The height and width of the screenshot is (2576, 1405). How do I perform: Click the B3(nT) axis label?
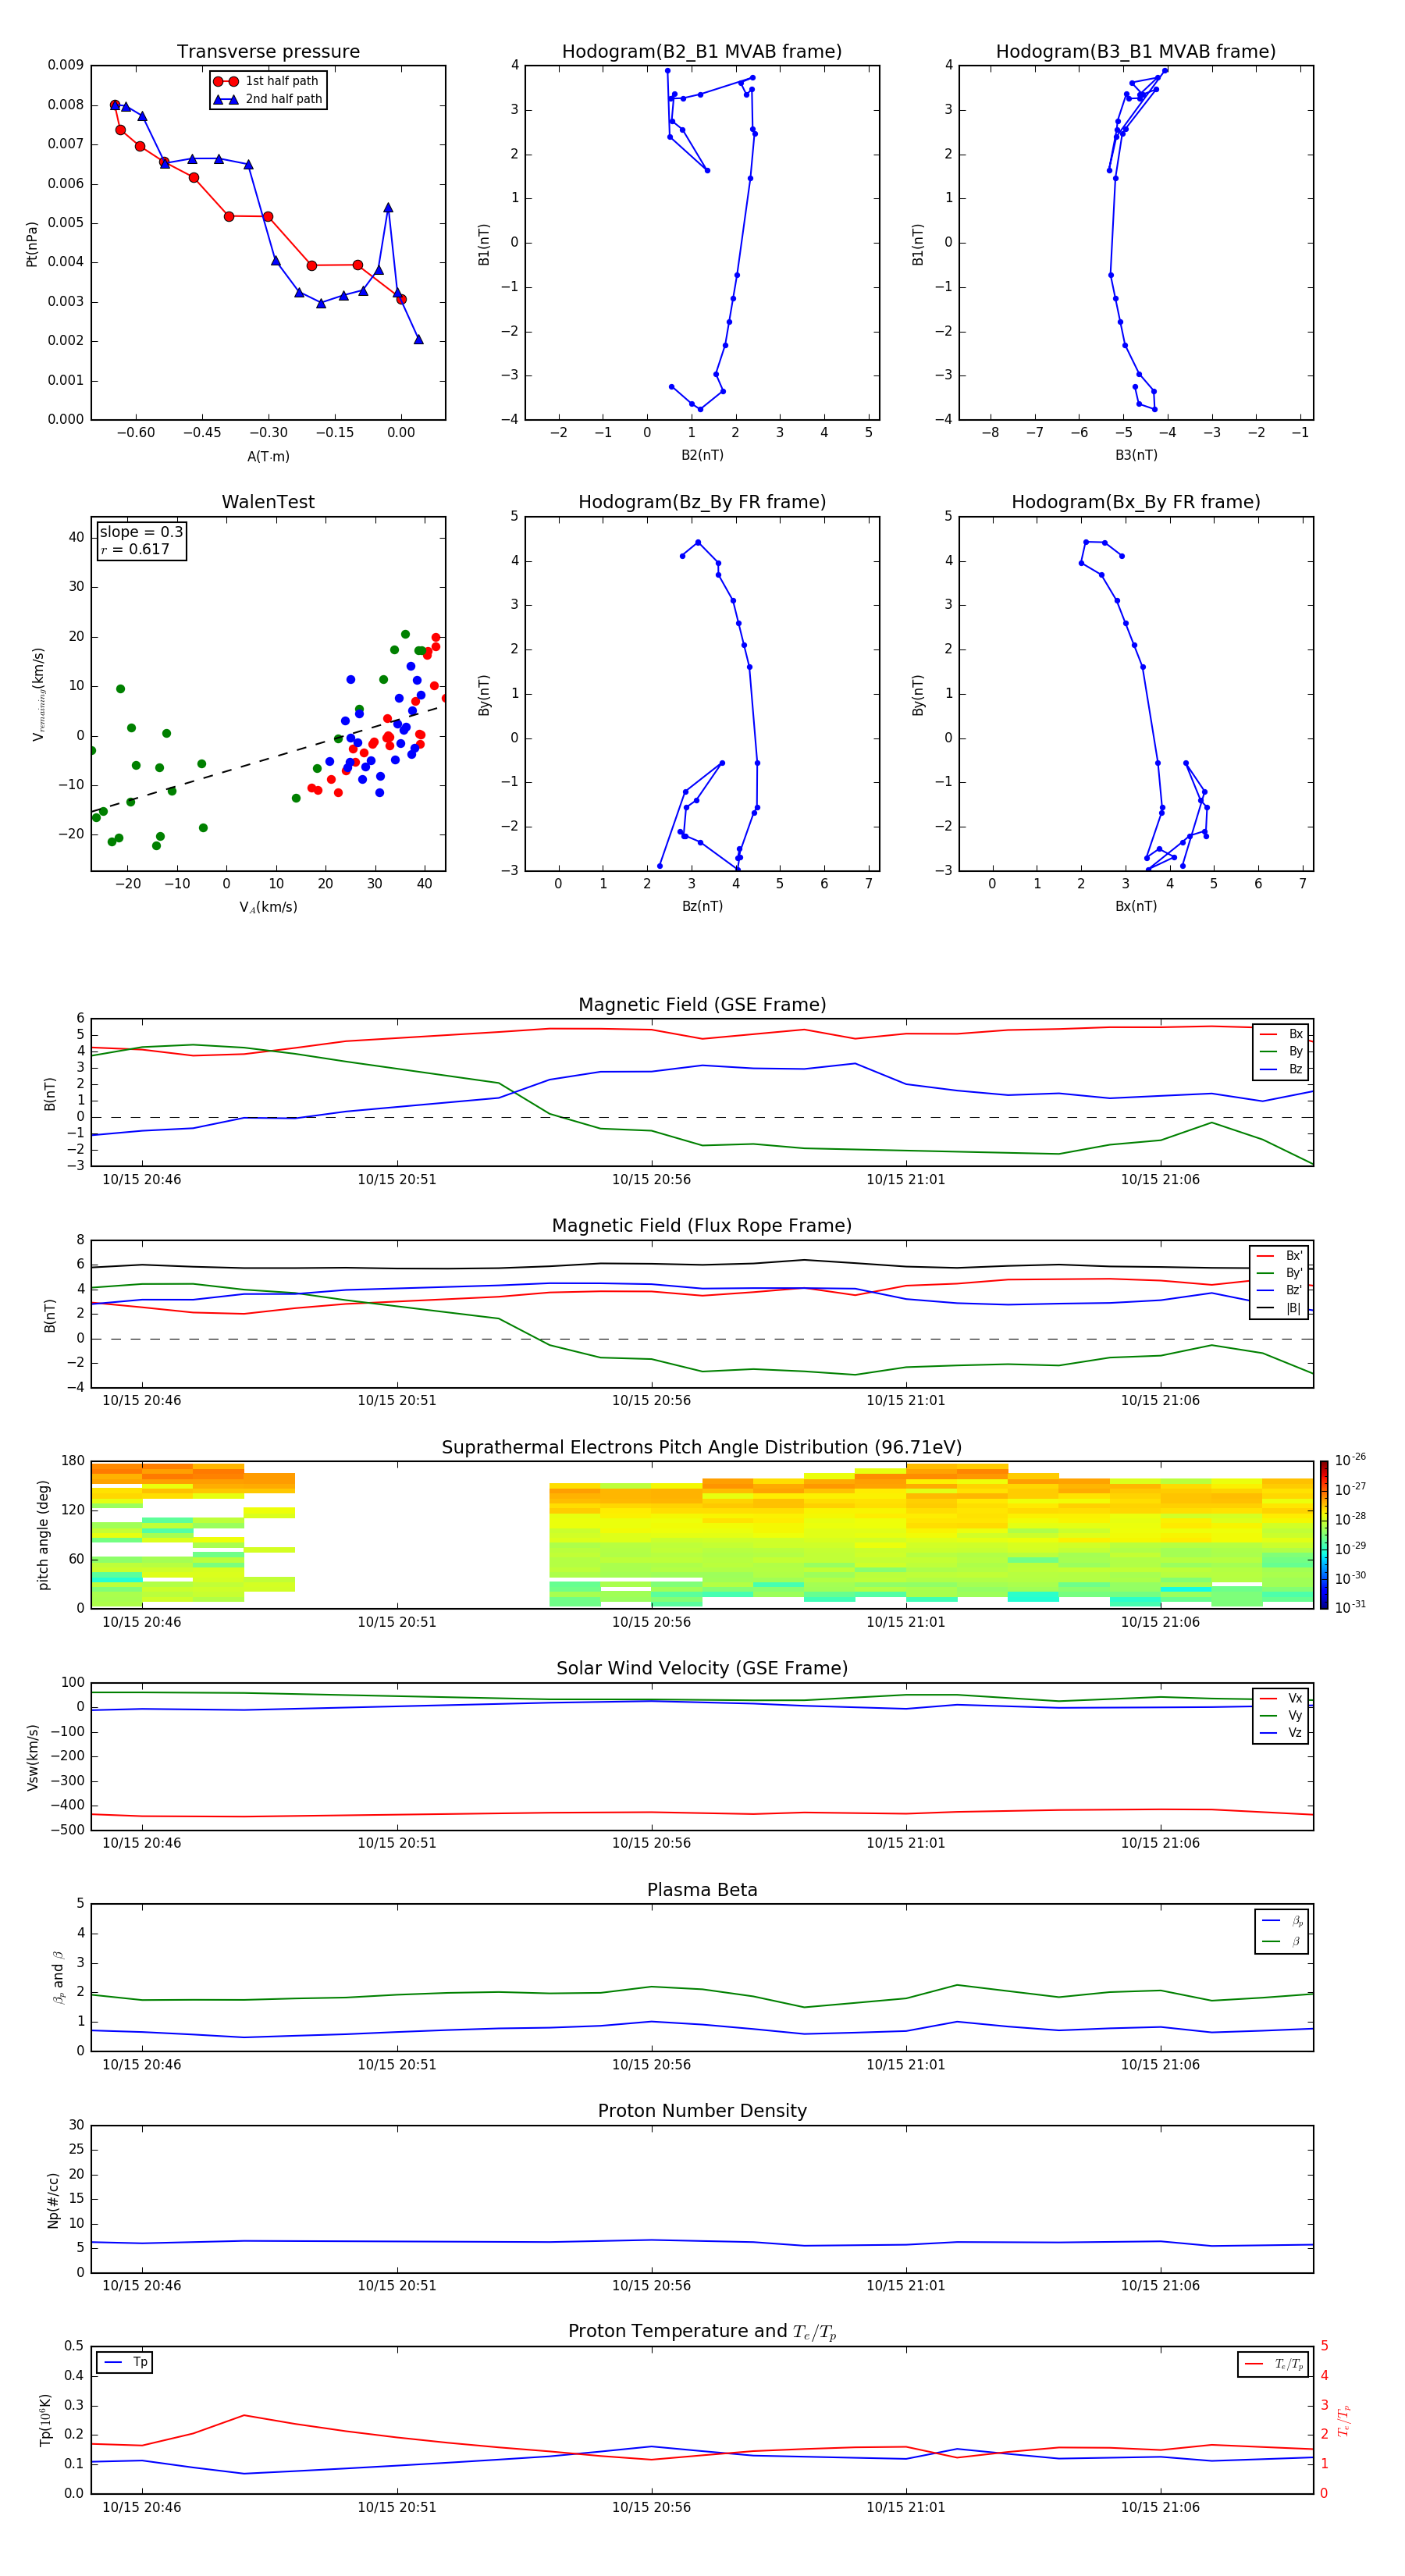coord(1136,455)
